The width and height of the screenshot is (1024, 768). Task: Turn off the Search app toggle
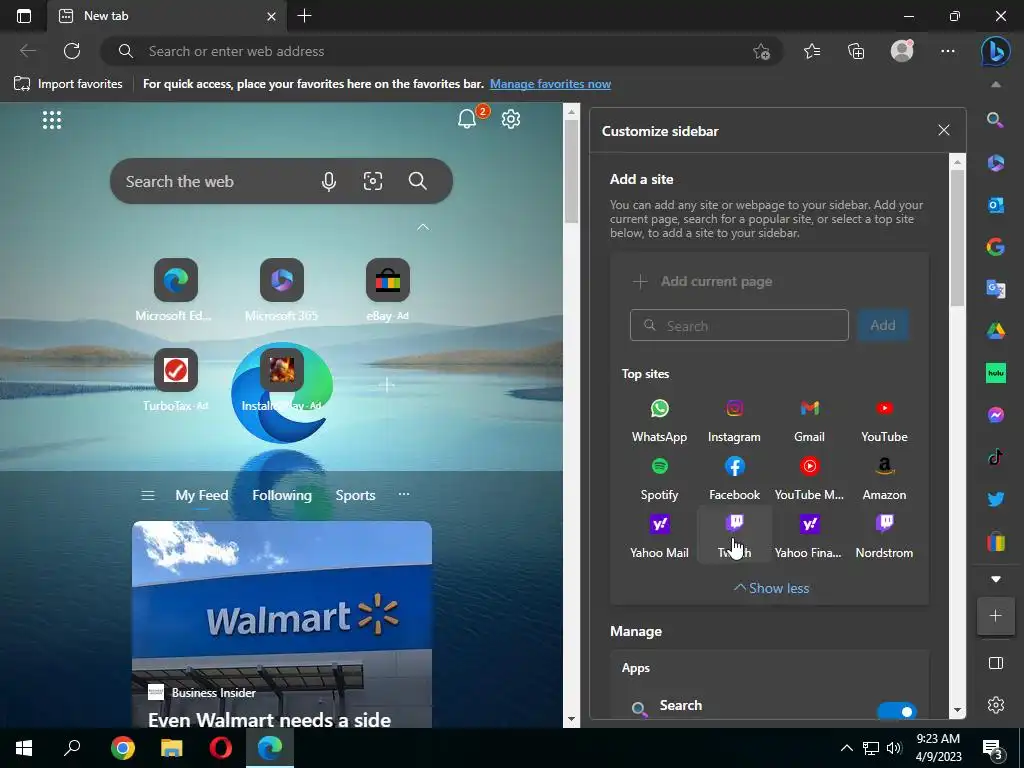[x=897, y=711]
